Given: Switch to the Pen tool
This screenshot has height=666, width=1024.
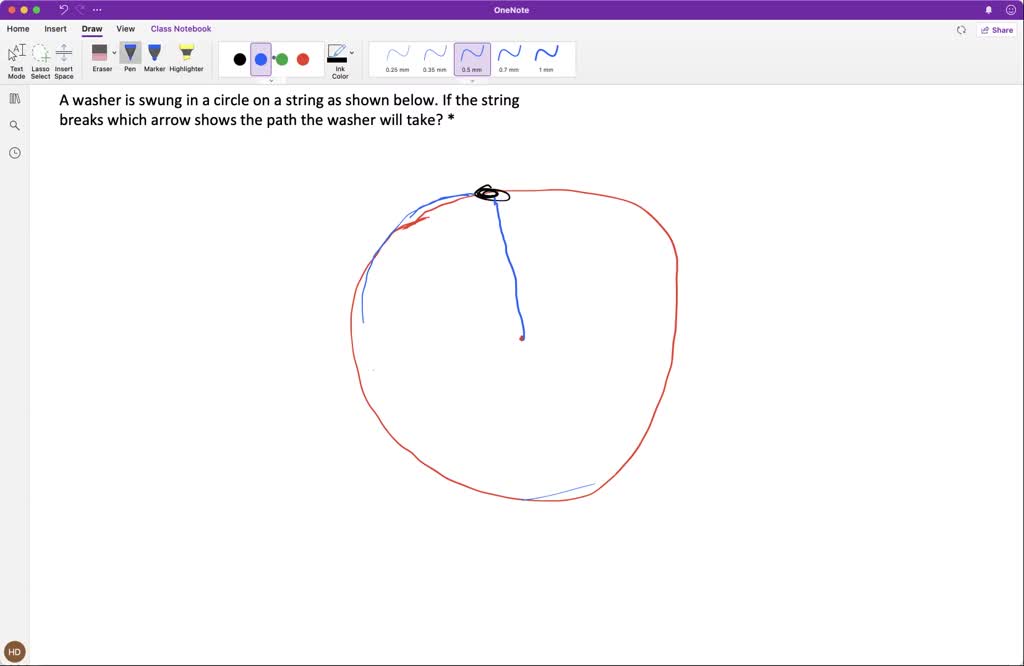Looking at the screenshot, I should (130, 58).
